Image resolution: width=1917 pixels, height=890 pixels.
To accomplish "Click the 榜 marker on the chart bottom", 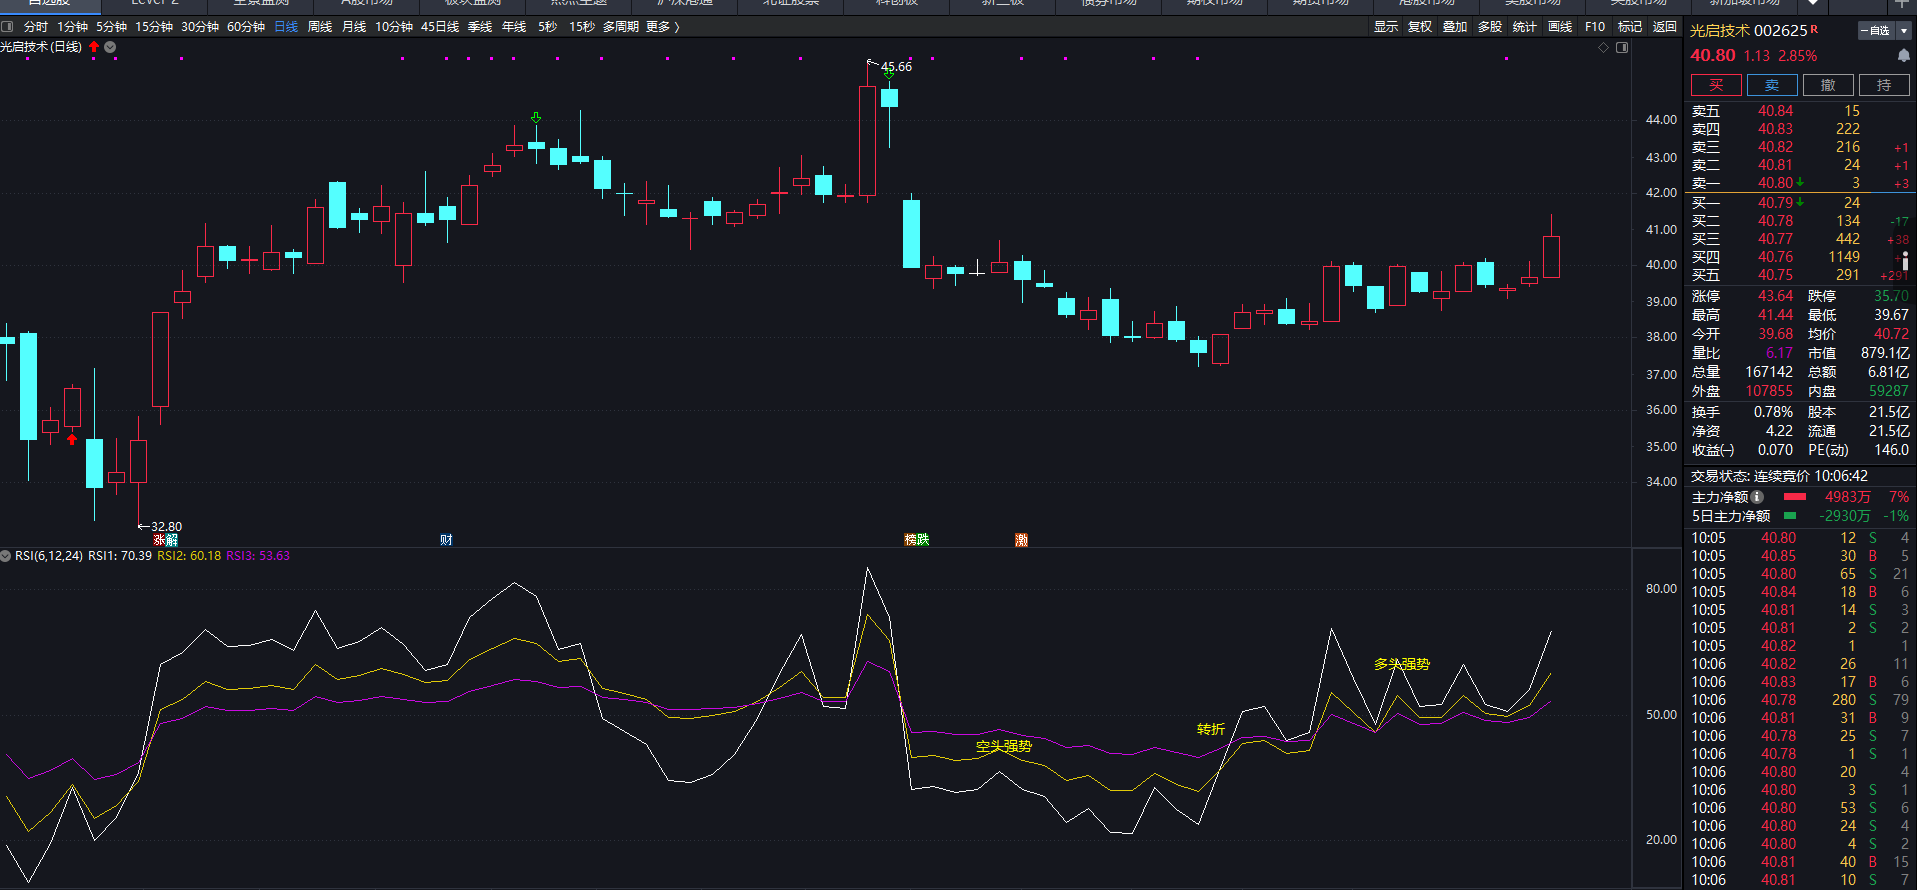I will tap(910, 540).
